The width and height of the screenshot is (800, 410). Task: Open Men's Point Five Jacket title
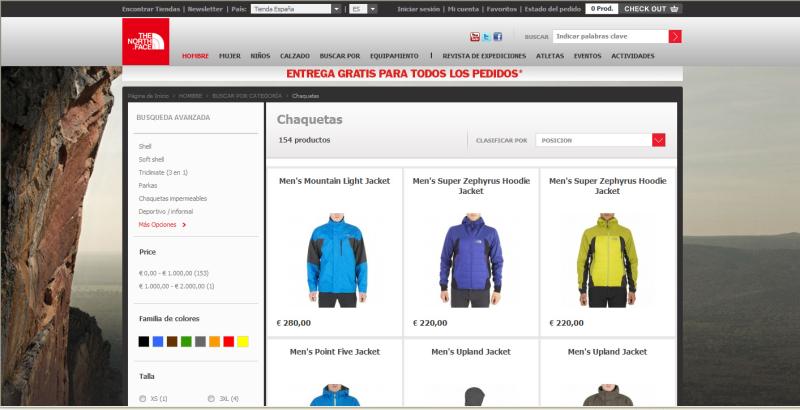pyautogui.click(x=335, y=352)
